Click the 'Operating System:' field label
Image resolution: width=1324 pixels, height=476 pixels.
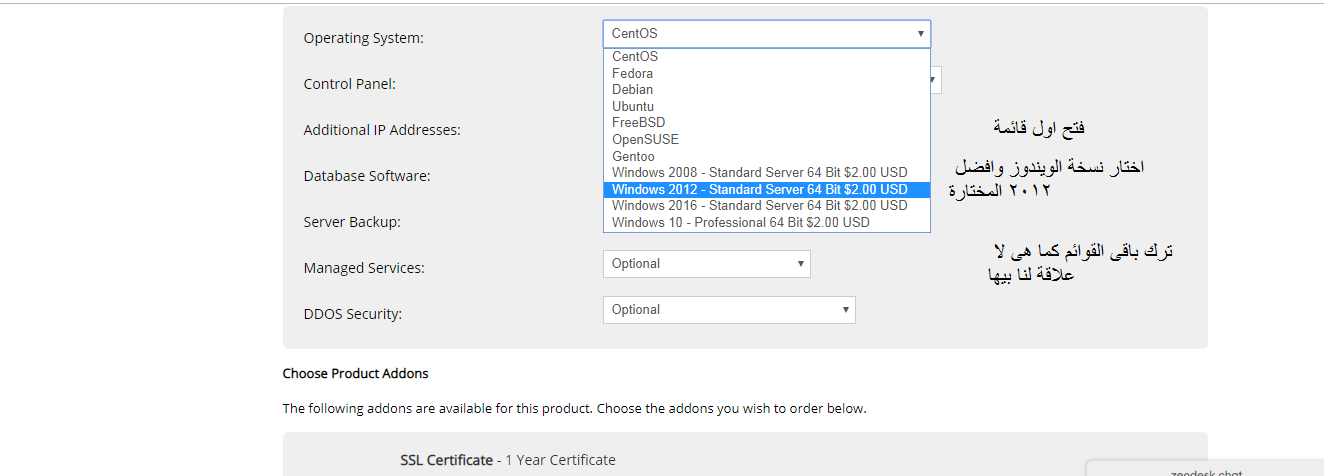click(364, 38)
